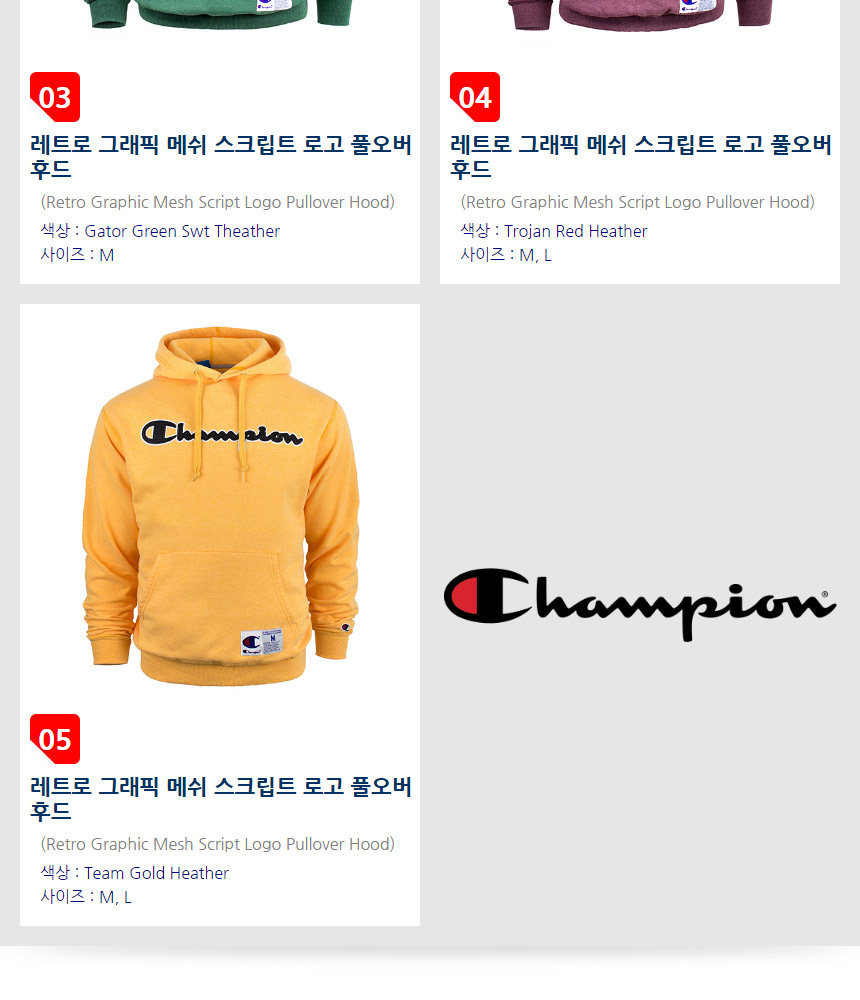The height and width of the screenshot is (1000, 860).
Task: Click the English subtitle under product 03
Action: click(x=218, y=202)
